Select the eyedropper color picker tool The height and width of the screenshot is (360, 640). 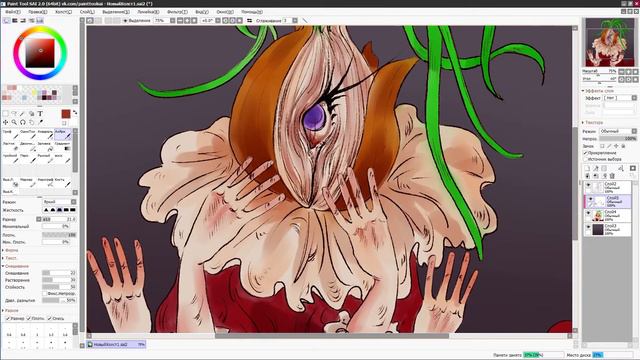pos(40,122)
